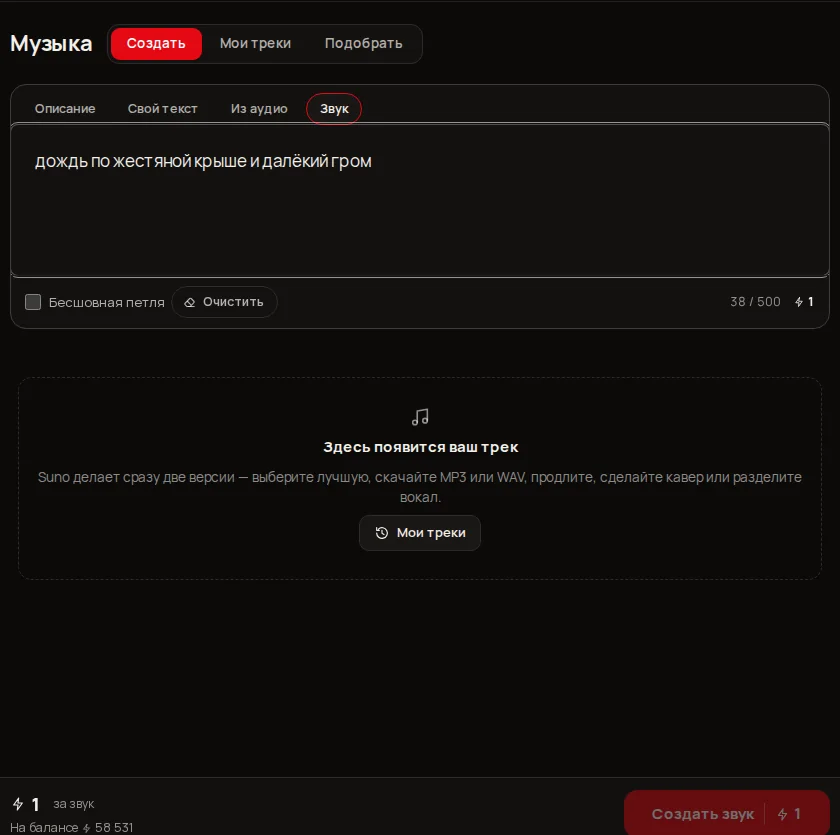Click the lightning icon beside 'за звук'
Image resolution: width=840 pixels, height=835 pixels.
pyautogui.click(x=18, y=804)
